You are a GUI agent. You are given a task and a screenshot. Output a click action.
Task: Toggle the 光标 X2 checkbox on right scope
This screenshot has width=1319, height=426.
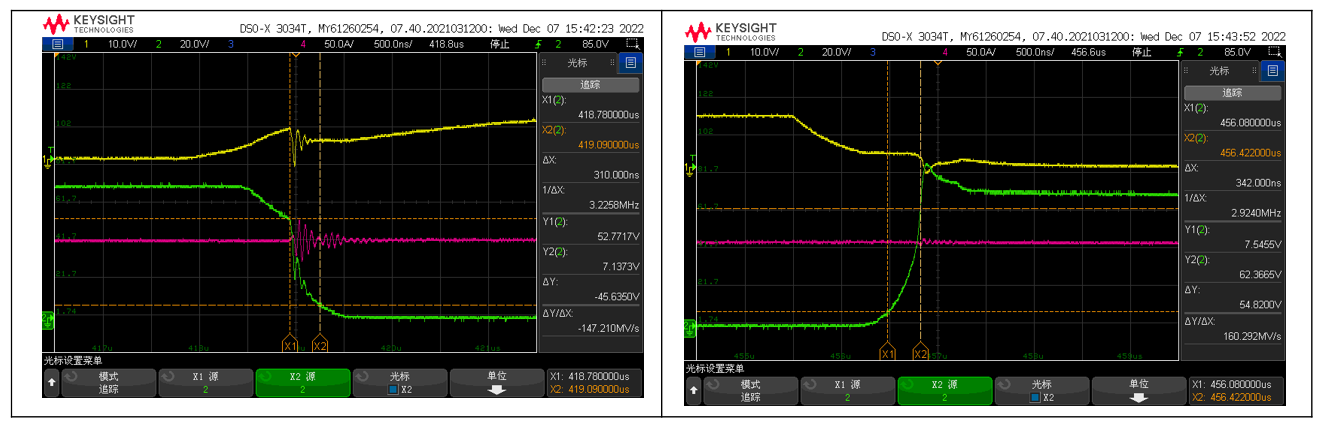(1034, 396)
